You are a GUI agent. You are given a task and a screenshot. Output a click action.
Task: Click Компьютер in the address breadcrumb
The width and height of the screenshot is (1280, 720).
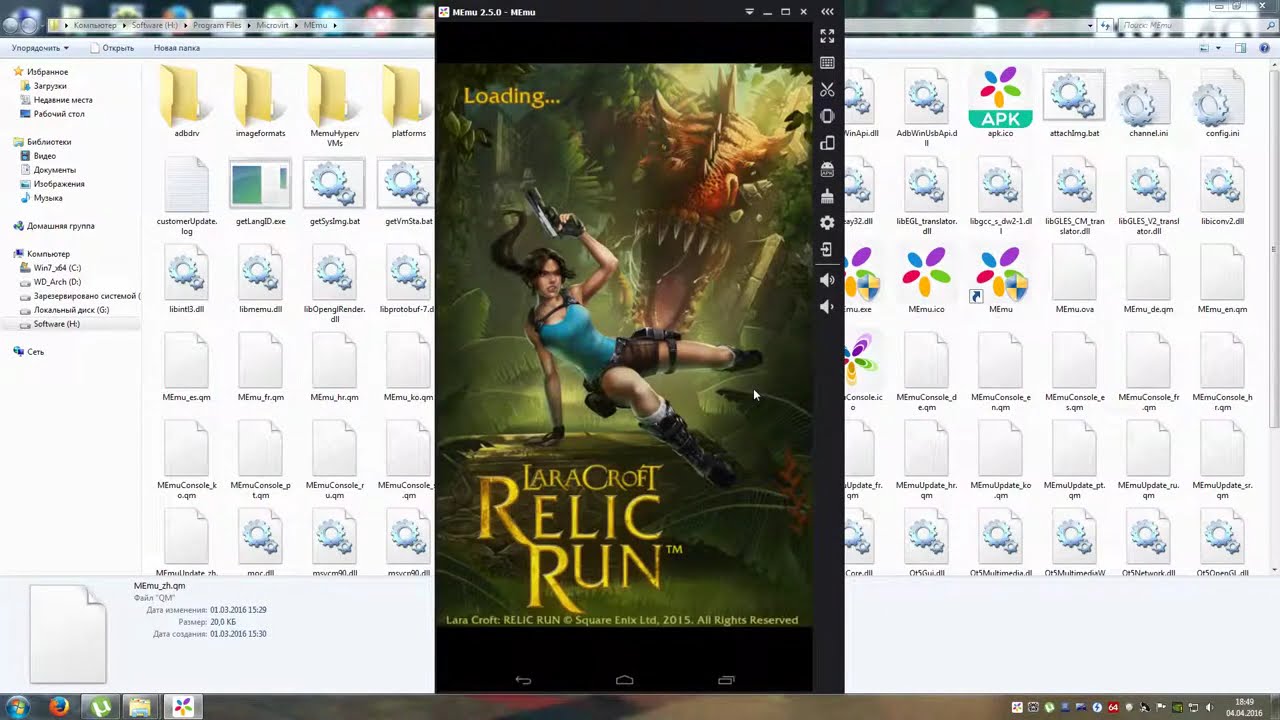coord(95,25)
